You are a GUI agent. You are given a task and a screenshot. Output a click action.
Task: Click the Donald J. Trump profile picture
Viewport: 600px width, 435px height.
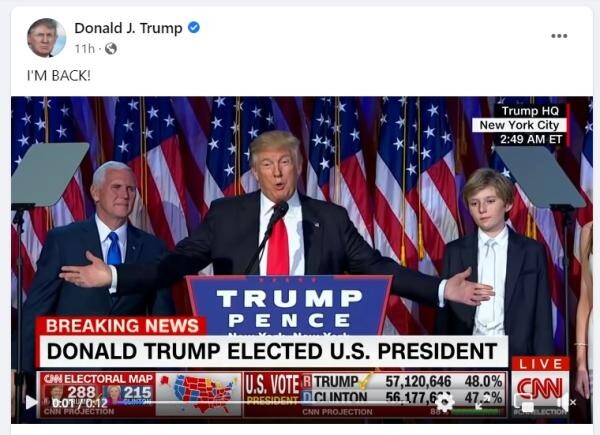(x=46, y=37)
